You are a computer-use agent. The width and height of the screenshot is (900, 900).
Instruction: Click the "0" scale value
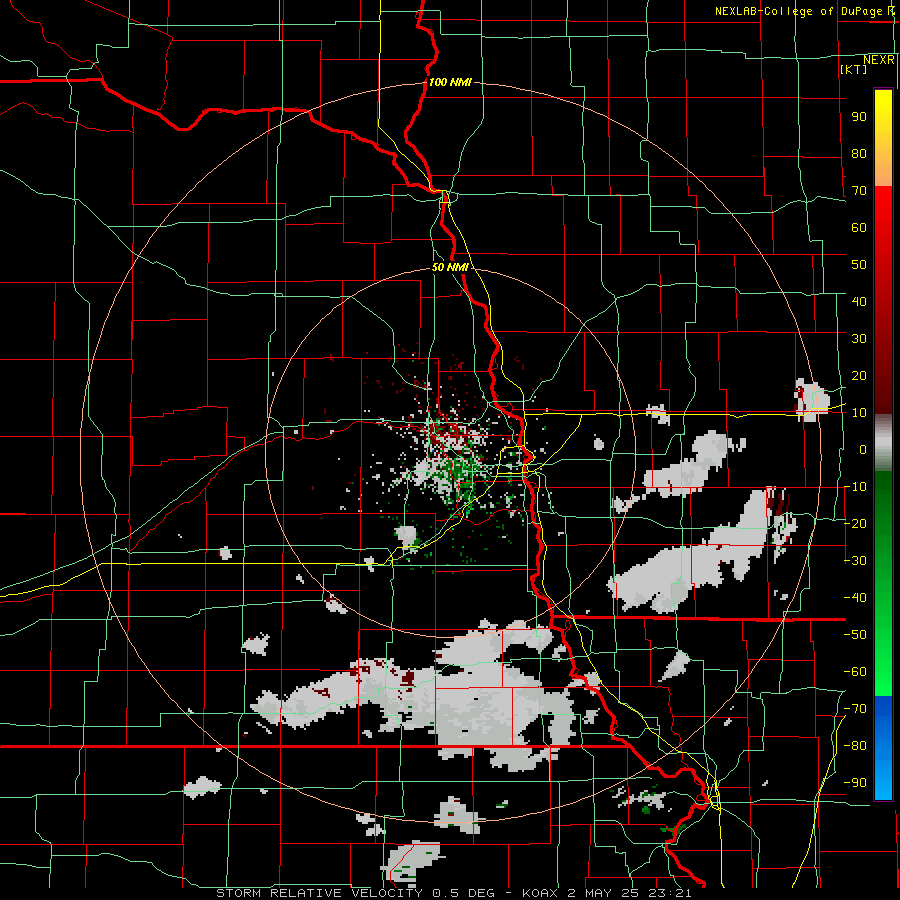(x=863, y=450)
